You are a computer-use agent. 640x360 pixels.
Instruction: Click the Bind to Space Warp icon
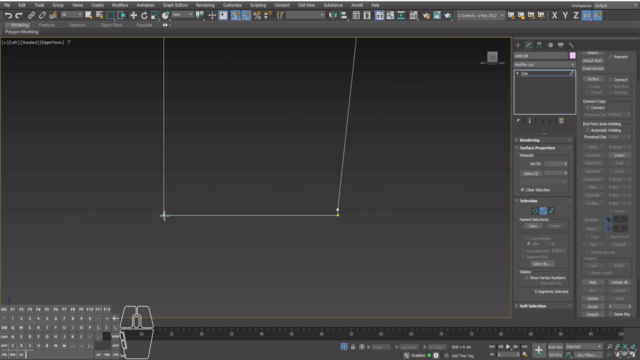[53, 16]
